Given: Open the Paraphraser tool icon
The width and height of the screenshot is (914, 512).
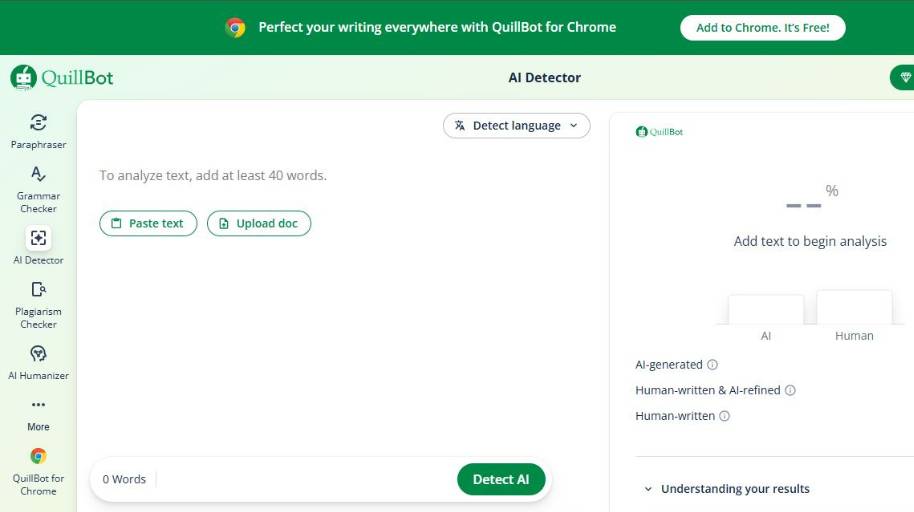Looking at the screenshot, I should coord(38,123).
